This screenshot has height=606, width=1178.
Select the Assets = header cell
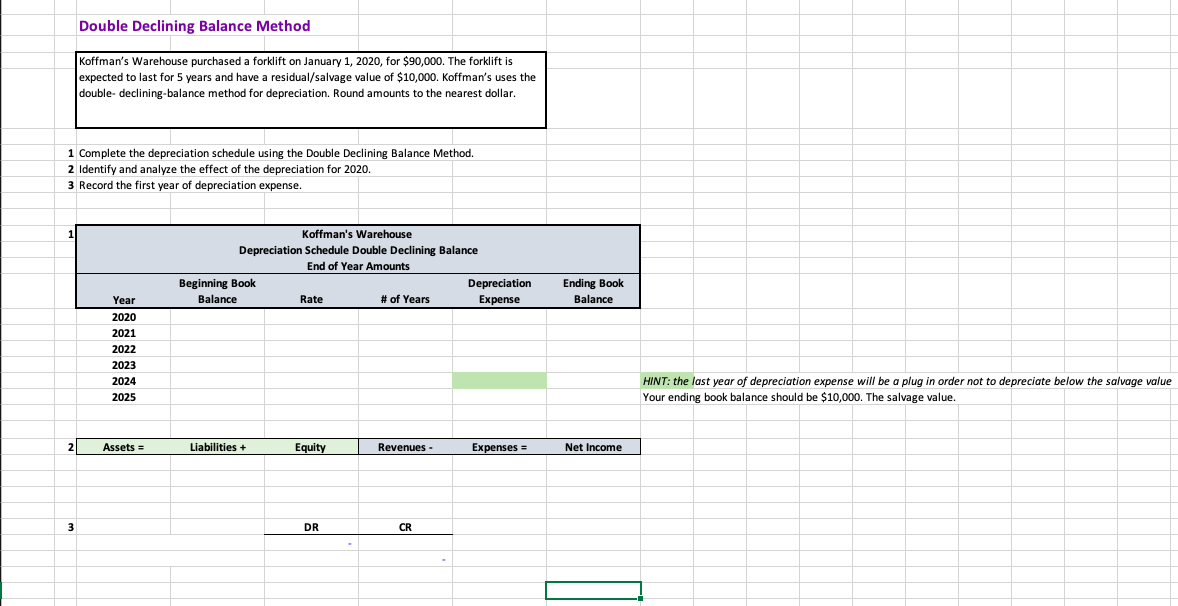click(122, 447)
